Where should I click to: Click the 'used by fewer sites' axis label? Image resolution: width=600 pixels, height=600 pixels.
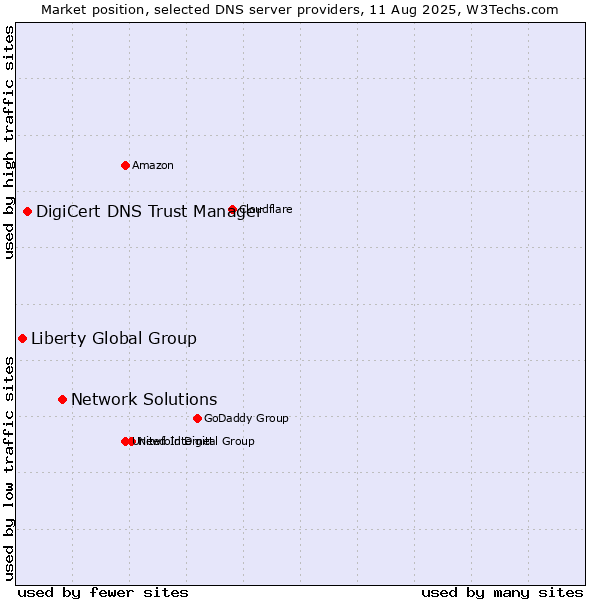(103, 593)
